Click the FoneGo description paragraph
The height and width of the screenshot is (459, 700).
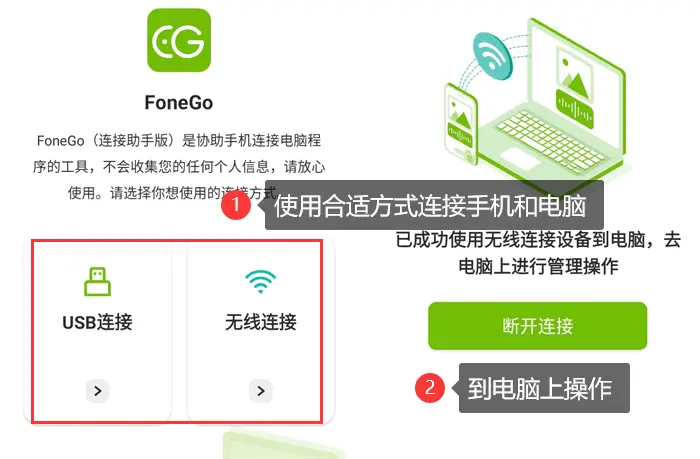click(x=179, y=167)
